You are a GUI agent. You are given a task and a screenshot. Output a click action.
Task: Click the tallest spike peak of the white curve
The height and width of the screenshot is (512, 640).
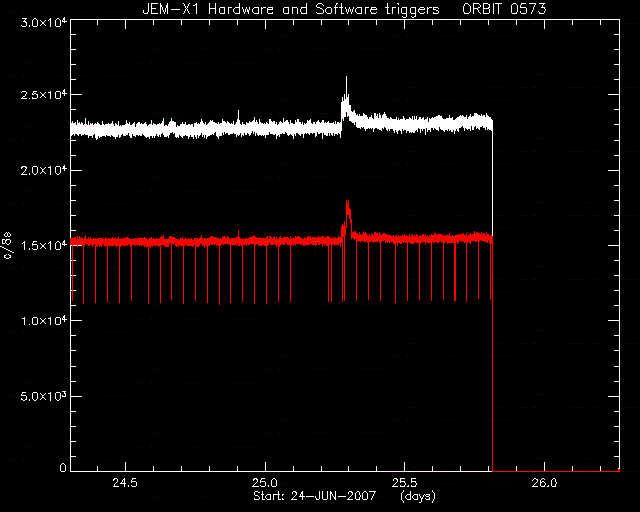[347, 78]
